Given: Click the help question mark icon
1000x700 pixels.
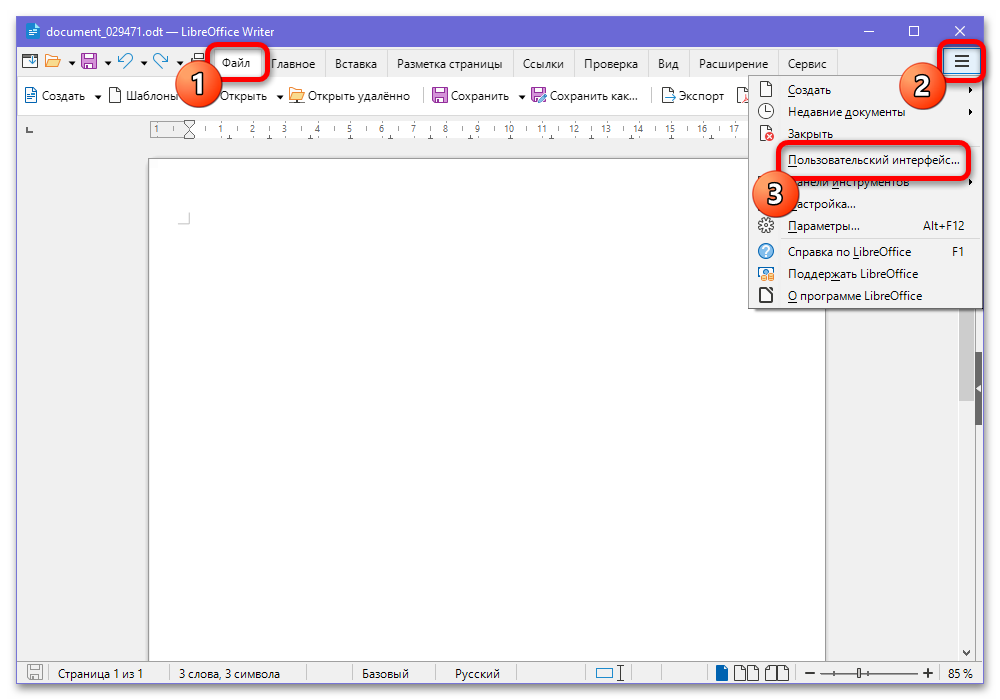Looking at the screenshot, I should (x=766, y=251).
